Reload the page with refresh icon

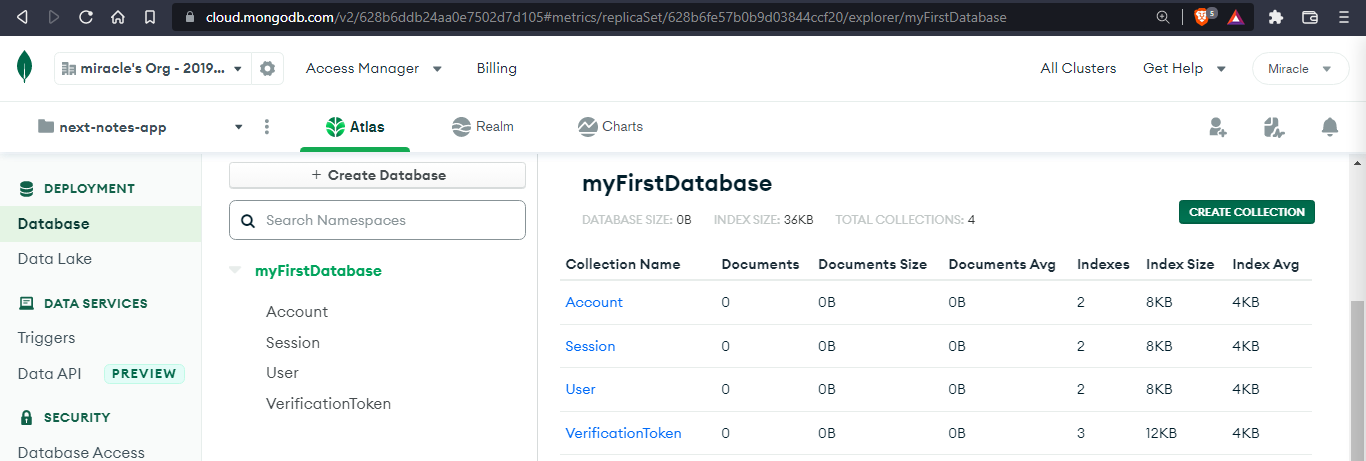[86, 17]
